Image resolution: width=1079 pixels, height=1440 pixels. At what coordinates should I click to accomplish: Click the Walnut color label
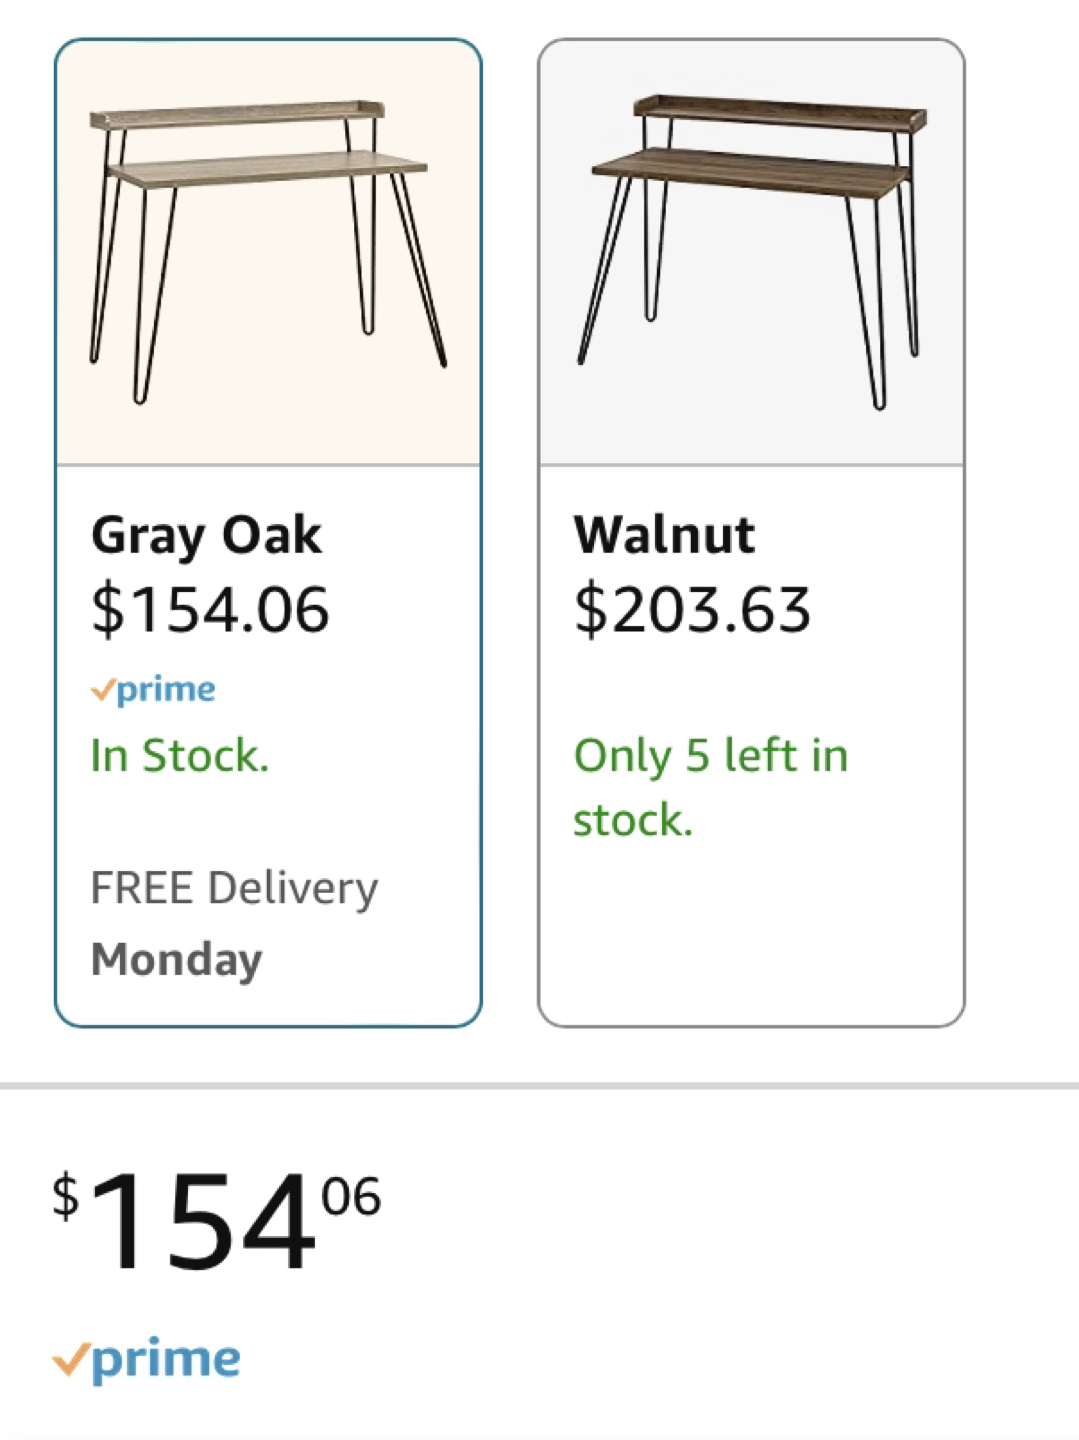click(664, 534)
